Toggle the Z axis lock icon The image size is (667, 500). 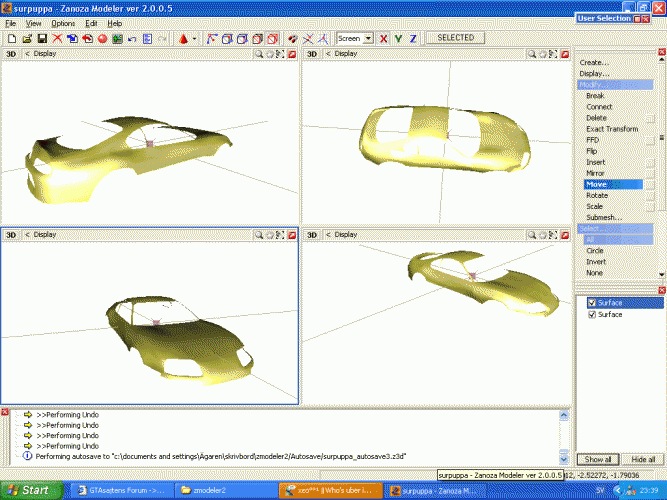click(413, 38)
